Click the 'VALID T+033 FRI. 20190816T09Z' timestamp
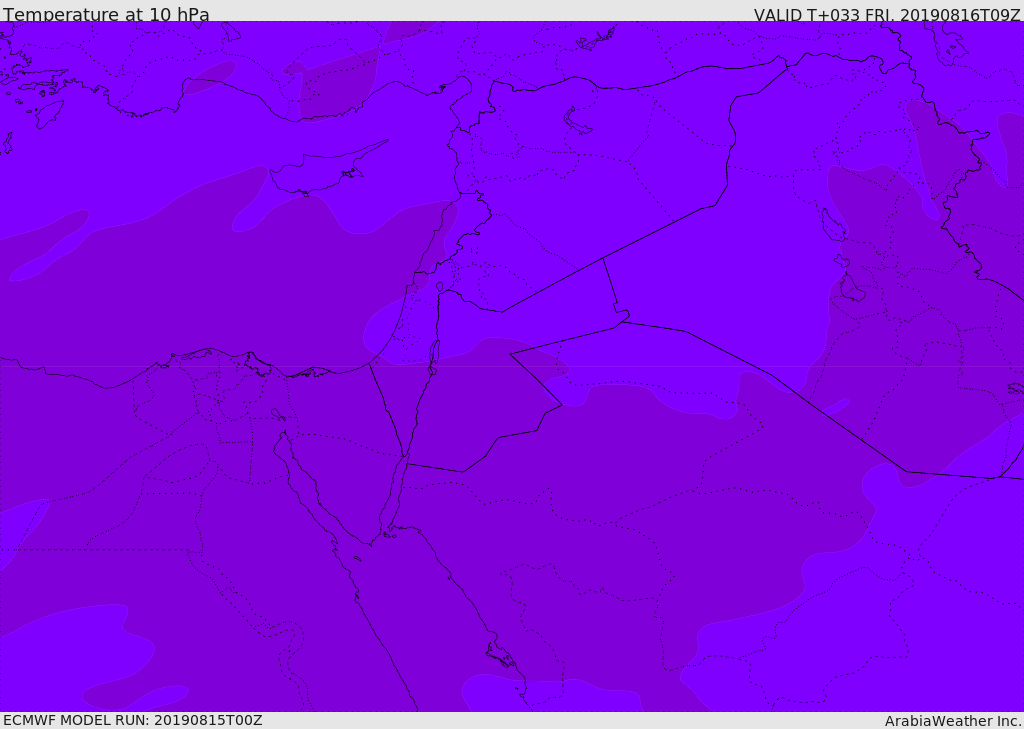This screenshot has width=1024, height=729. pos(887,15)
